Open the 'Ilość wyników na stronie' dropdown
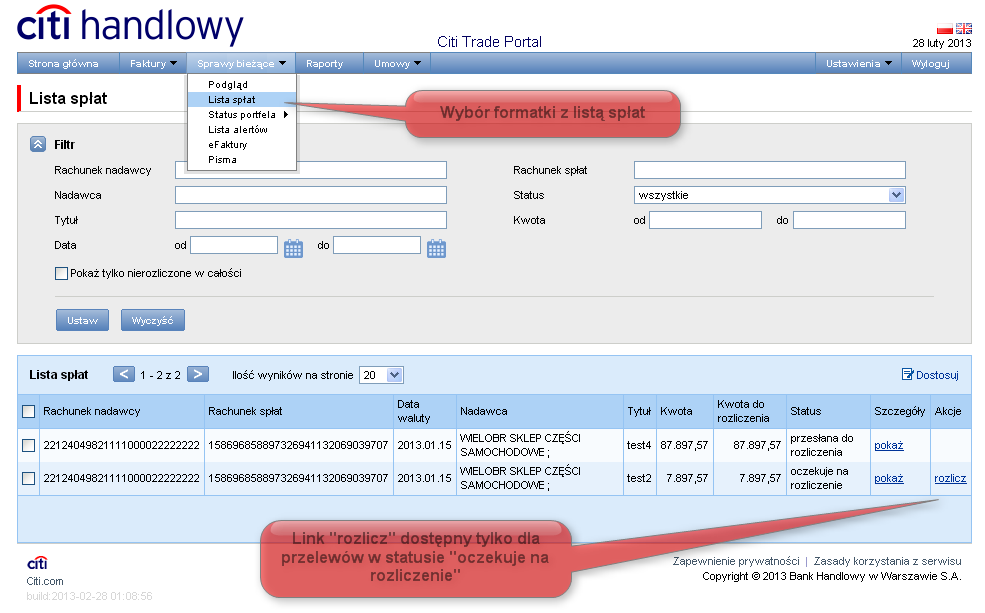 pos(381,375)
